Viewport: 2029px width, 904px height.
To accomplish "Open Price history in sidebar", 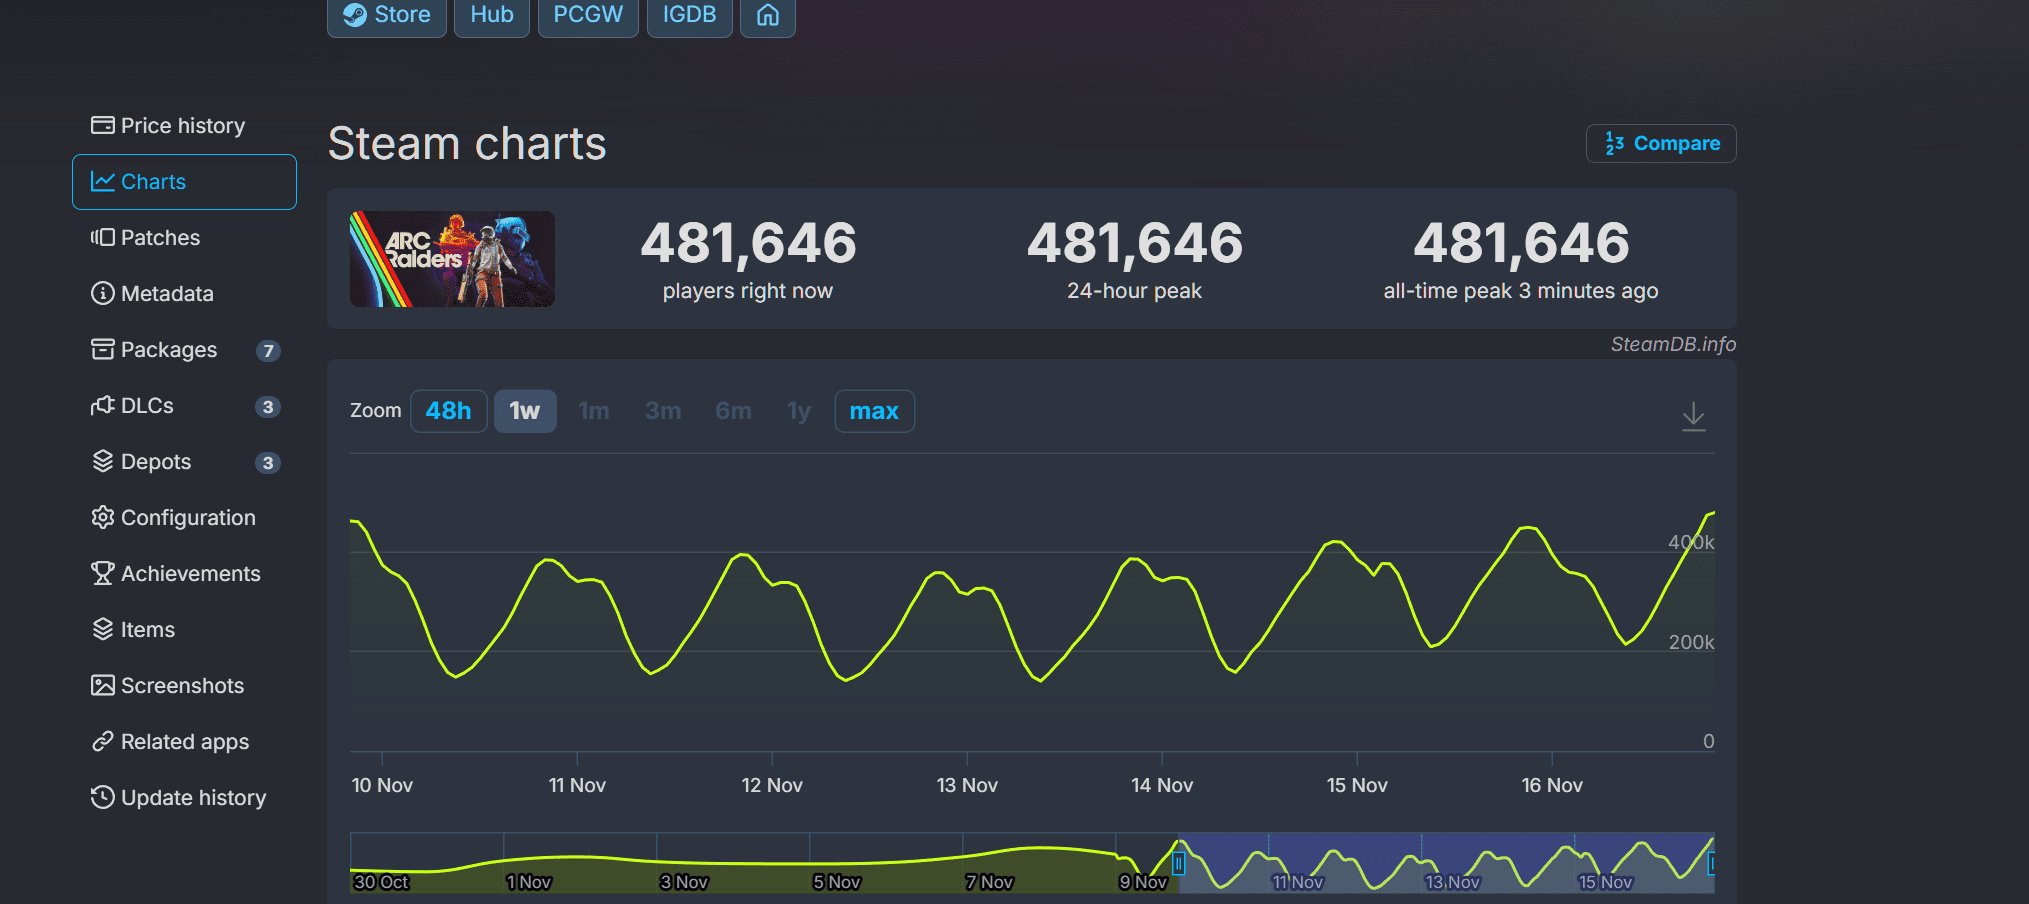I will point(184,126).
